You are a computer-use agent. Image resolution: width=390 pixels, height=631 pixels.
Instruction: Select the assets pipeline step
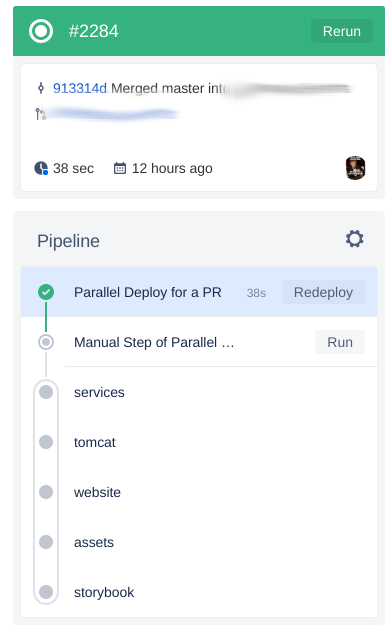point(199,542)
